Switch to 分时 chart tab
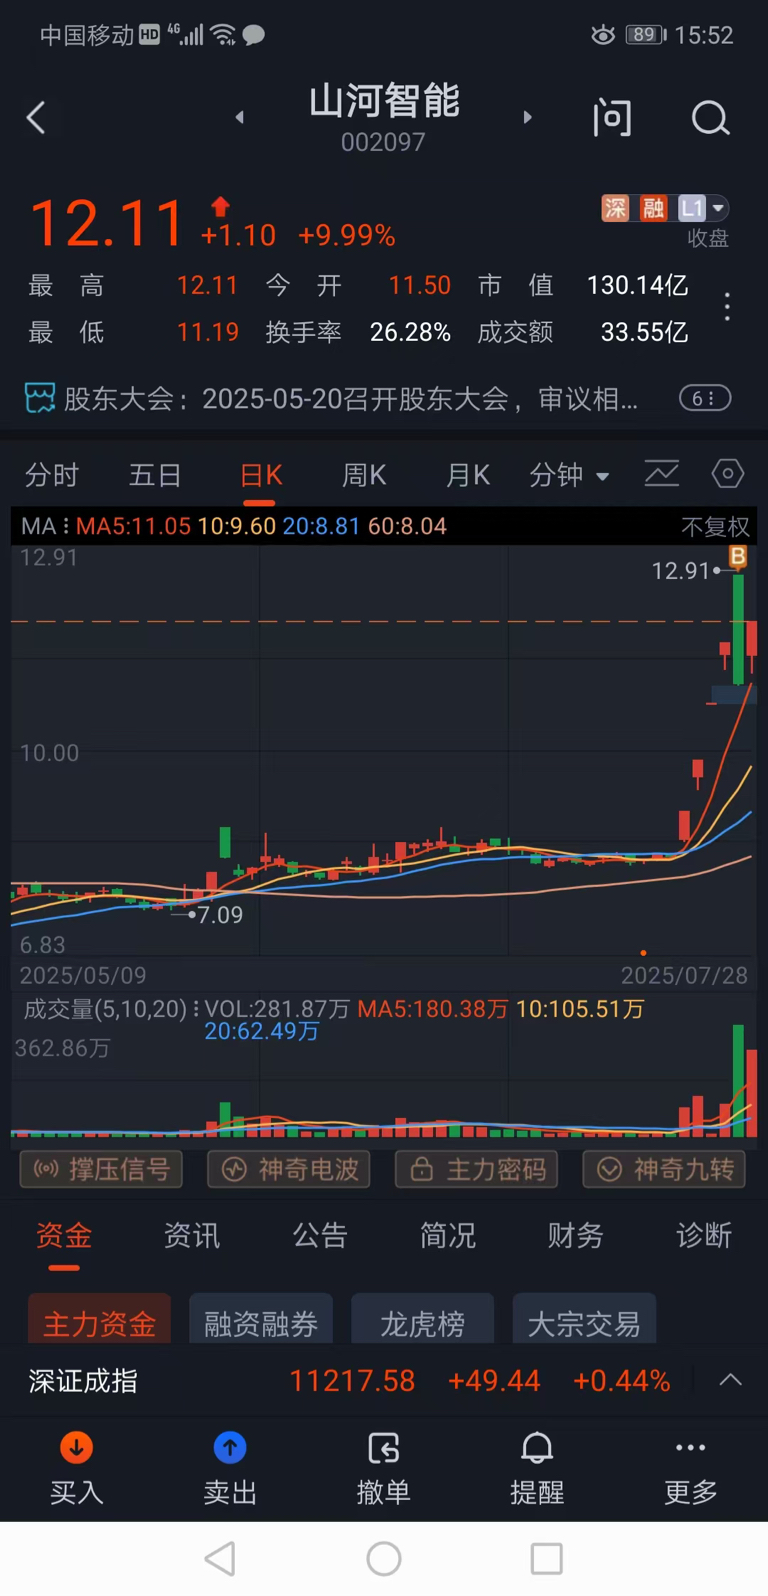Screen dimensions: 768x1596 52,475
